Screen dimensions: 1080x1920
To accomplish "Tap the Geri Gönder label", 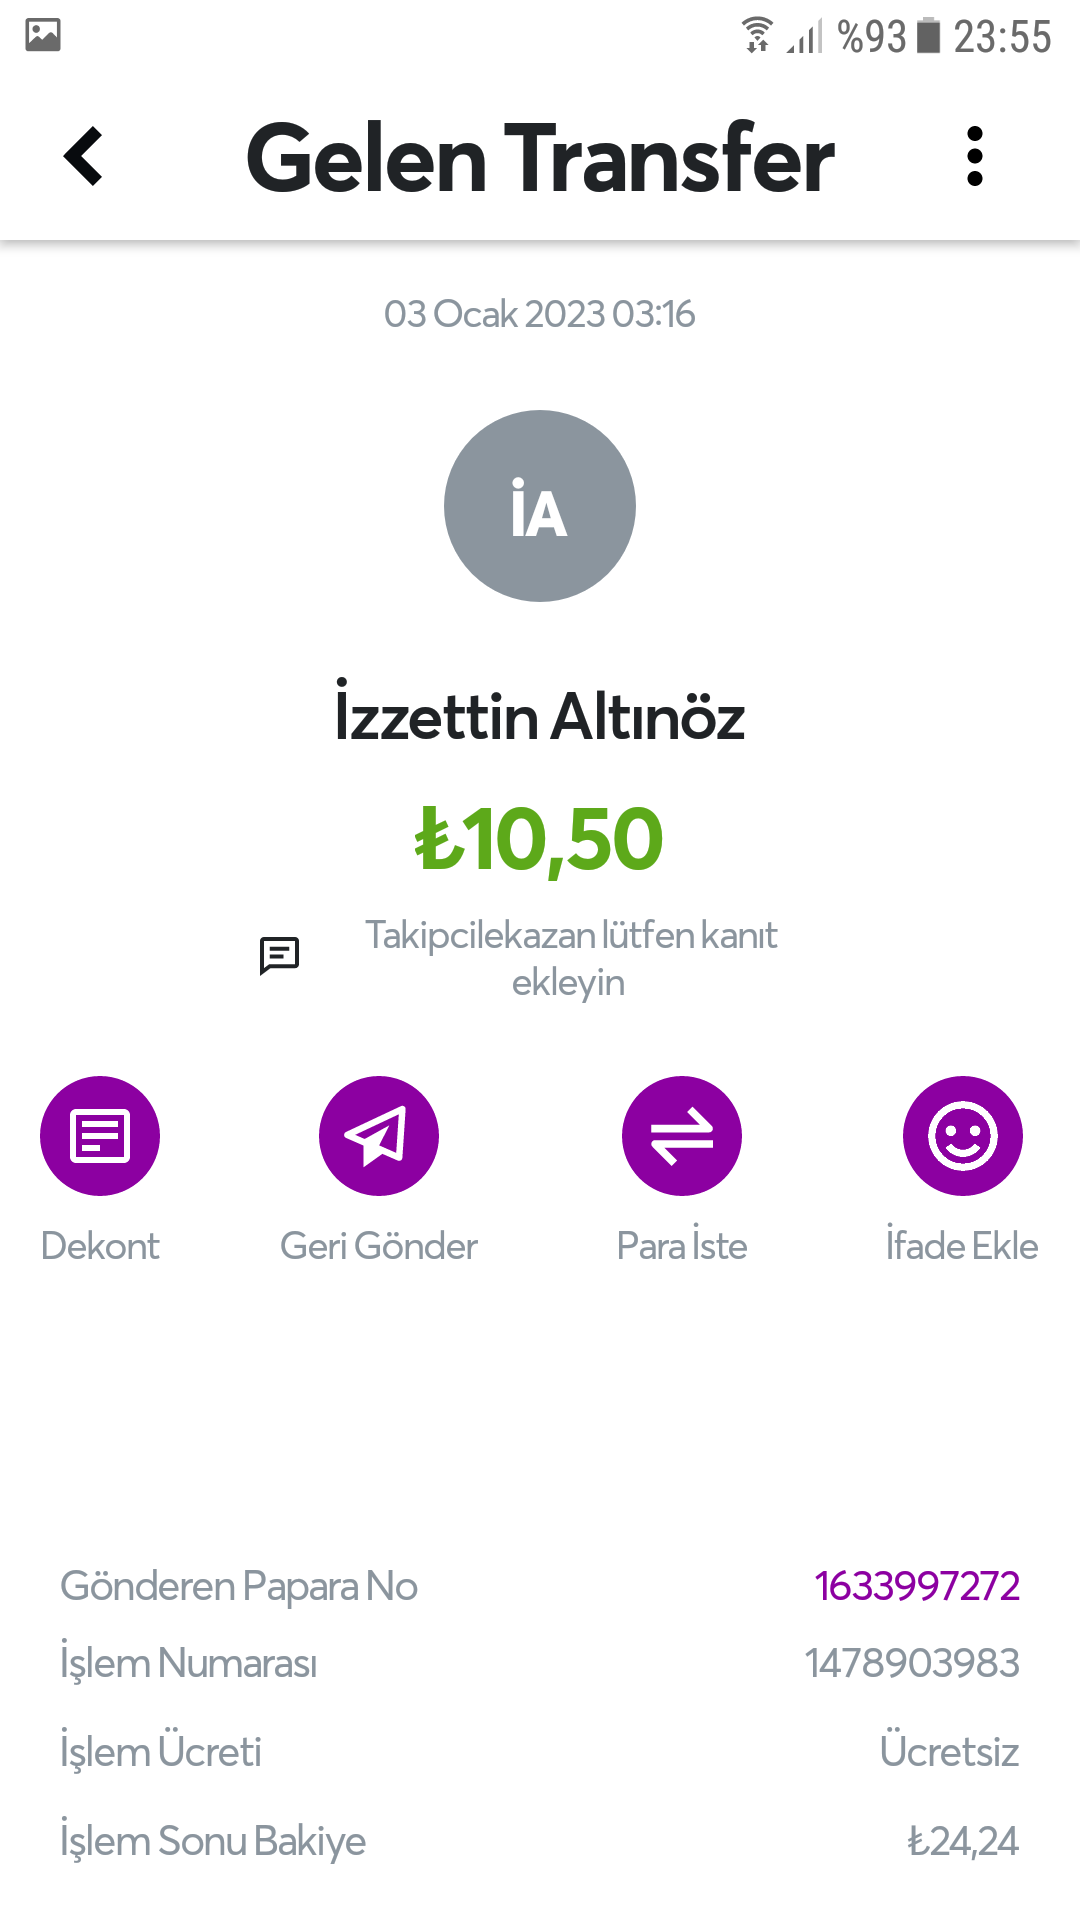I will (x=379, y=1246).
